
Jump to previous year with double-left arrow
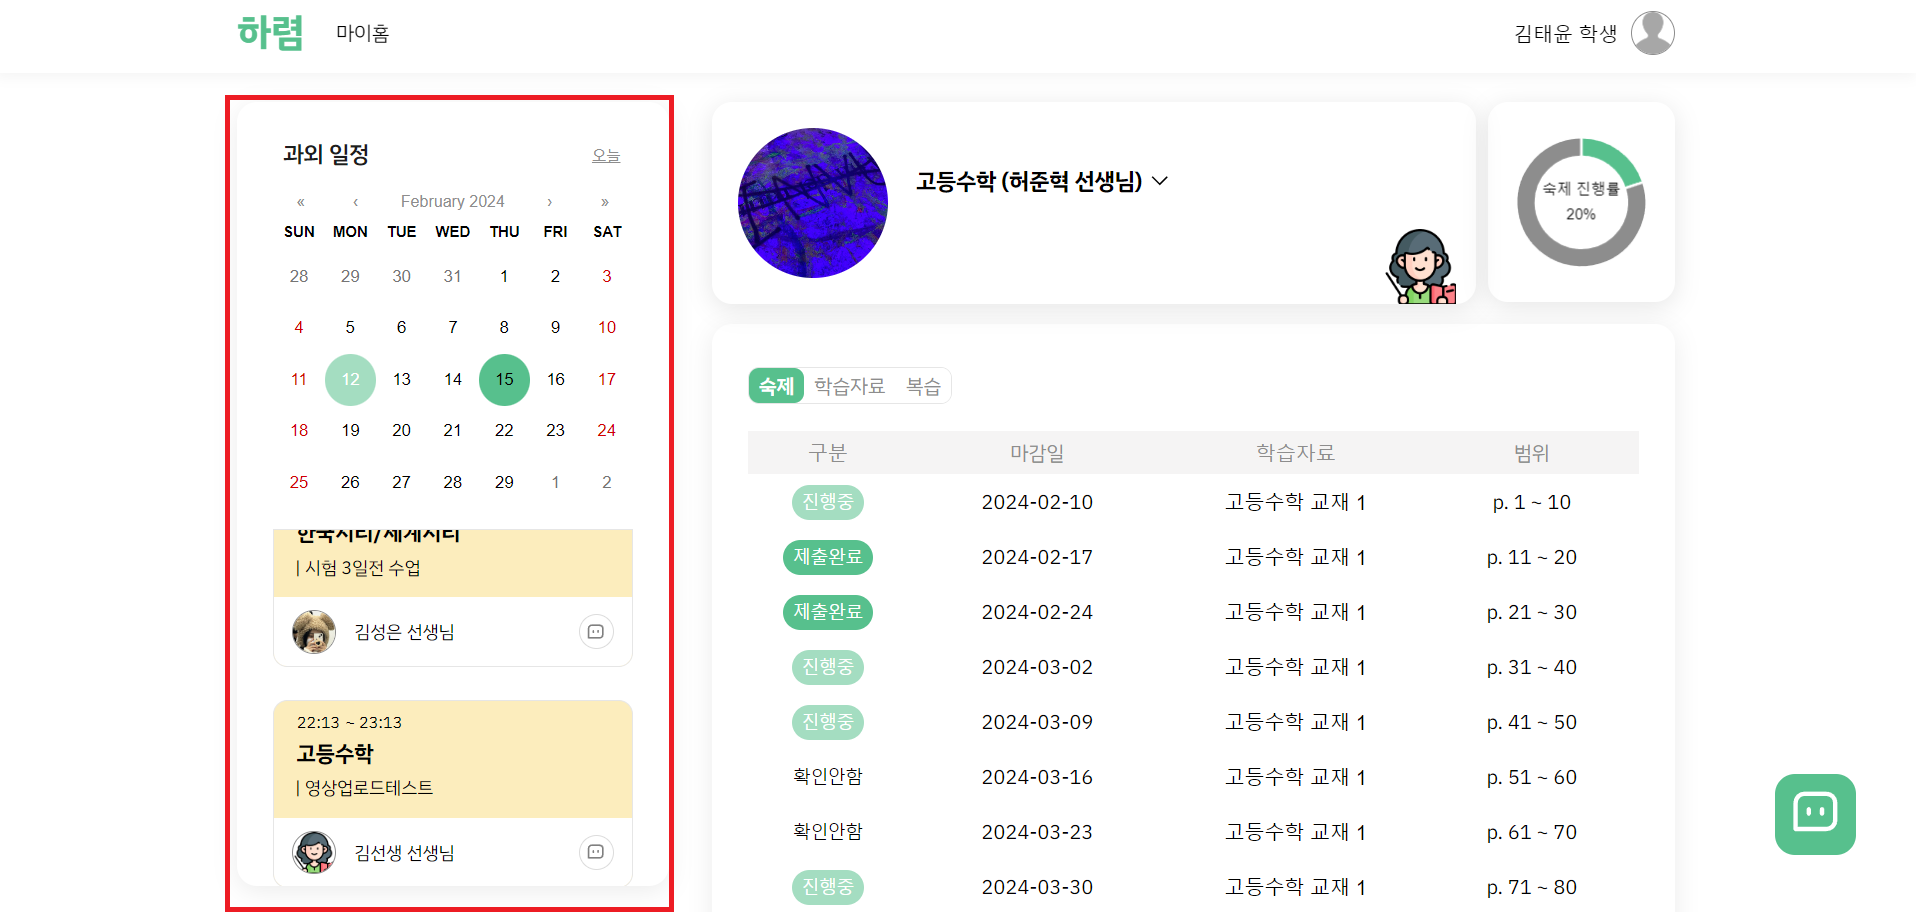pyautogui.click(x=300, y=202)
